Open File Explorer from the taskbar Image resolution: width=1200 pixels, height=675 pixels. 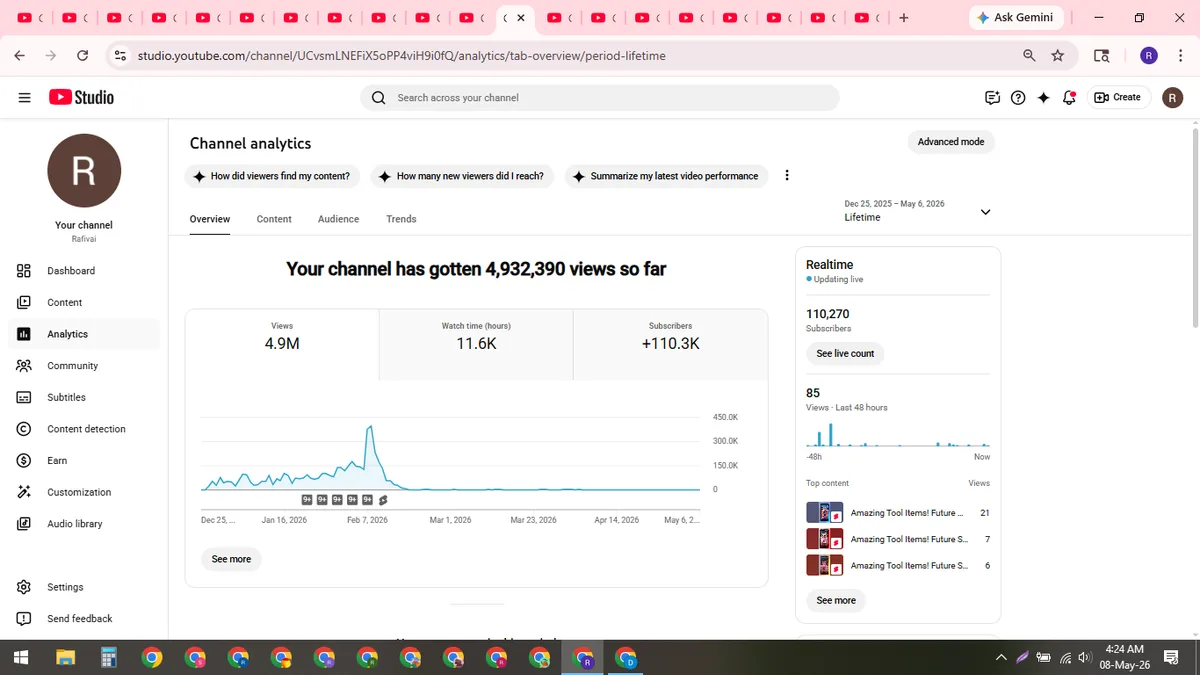[x=65, y=657]
